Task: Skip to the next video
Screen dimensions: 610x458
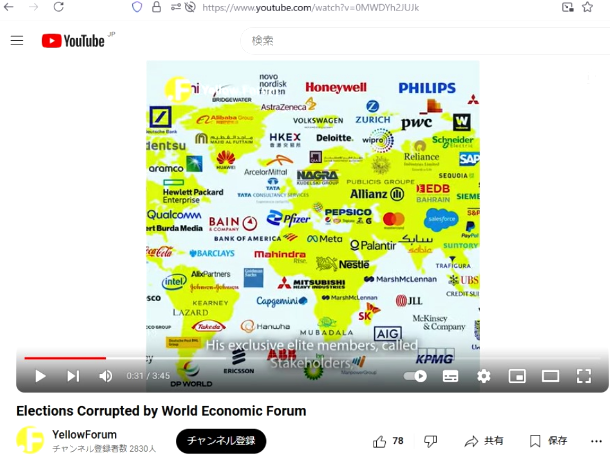Action: pos(73,376)
